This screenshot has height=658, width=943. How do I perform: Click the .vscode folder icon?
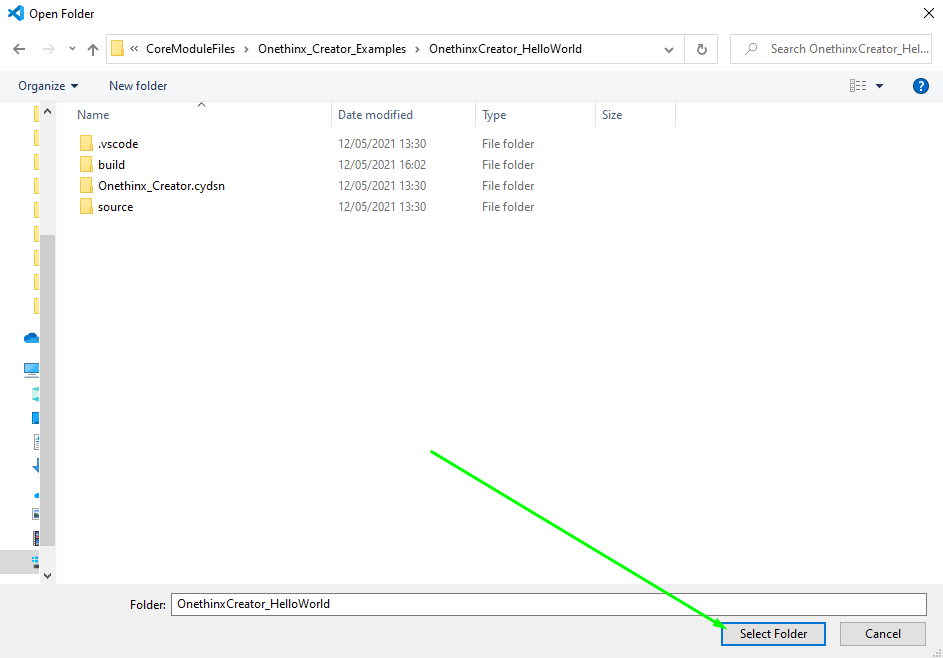85,144
